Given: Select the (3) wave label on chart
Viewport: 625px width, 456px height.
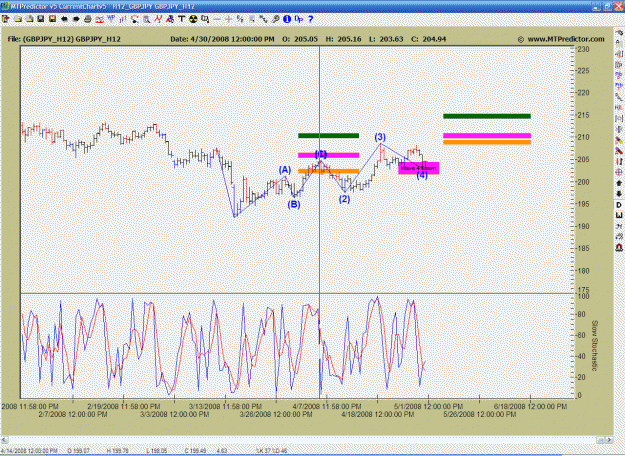Looking at the screenshot, I should (x=380, y=137).
